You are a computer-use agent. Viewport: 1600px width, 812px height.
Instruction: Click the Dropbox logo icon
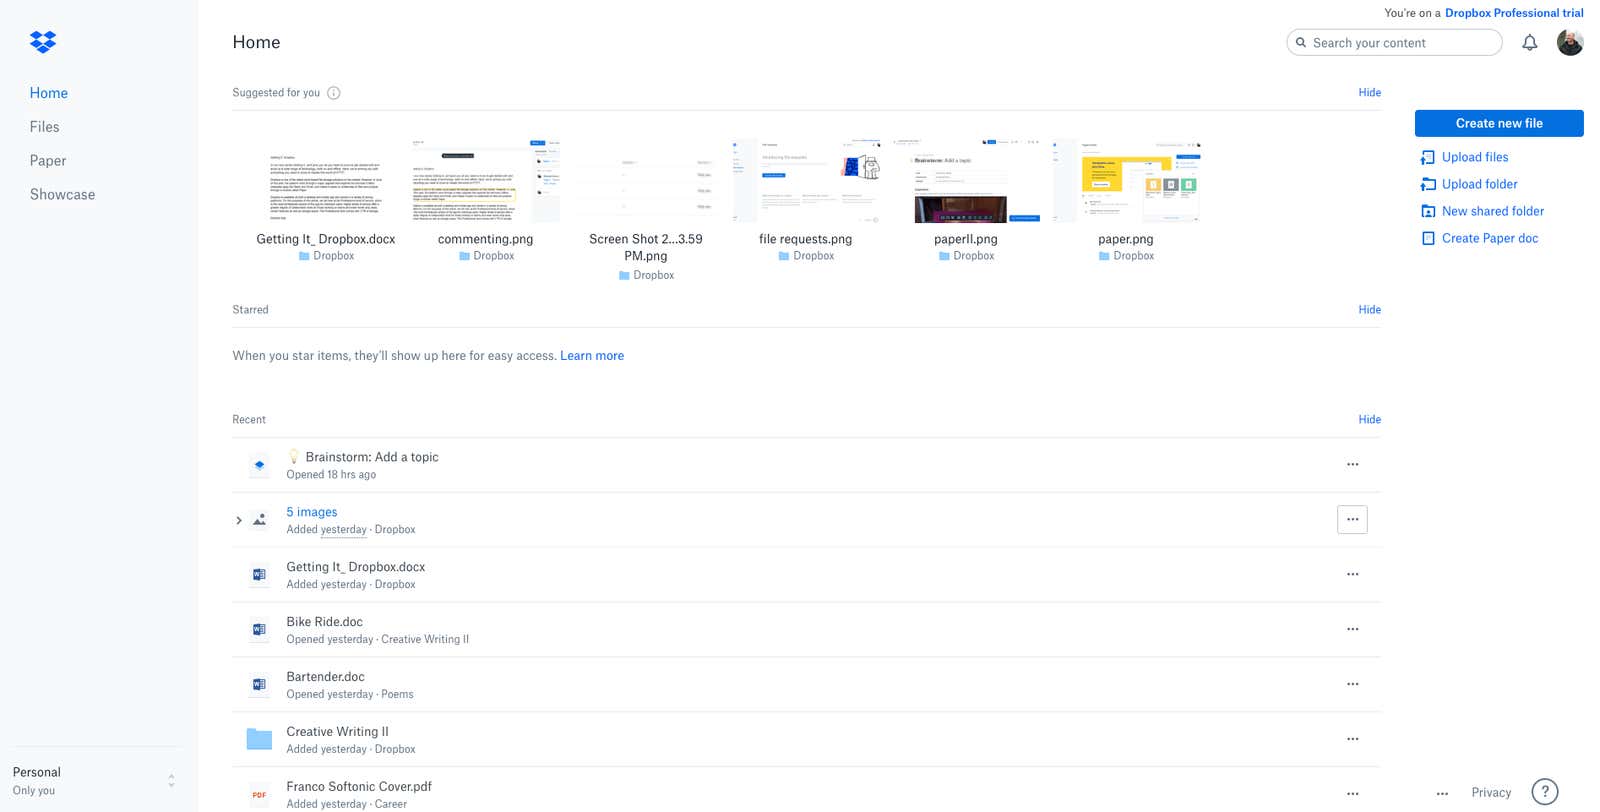(x=43, y=42)
